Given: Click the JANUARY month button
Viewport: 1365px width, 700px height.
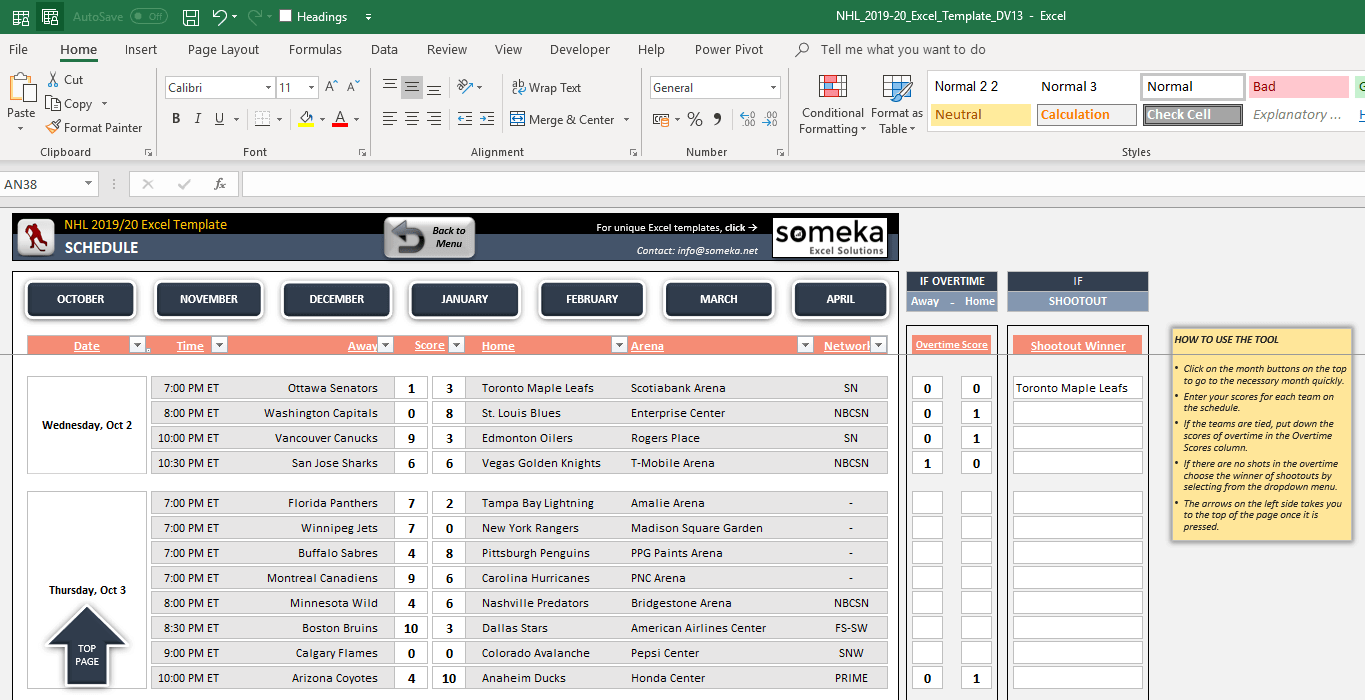Looking at the screenshot, I should pos(464,298).
